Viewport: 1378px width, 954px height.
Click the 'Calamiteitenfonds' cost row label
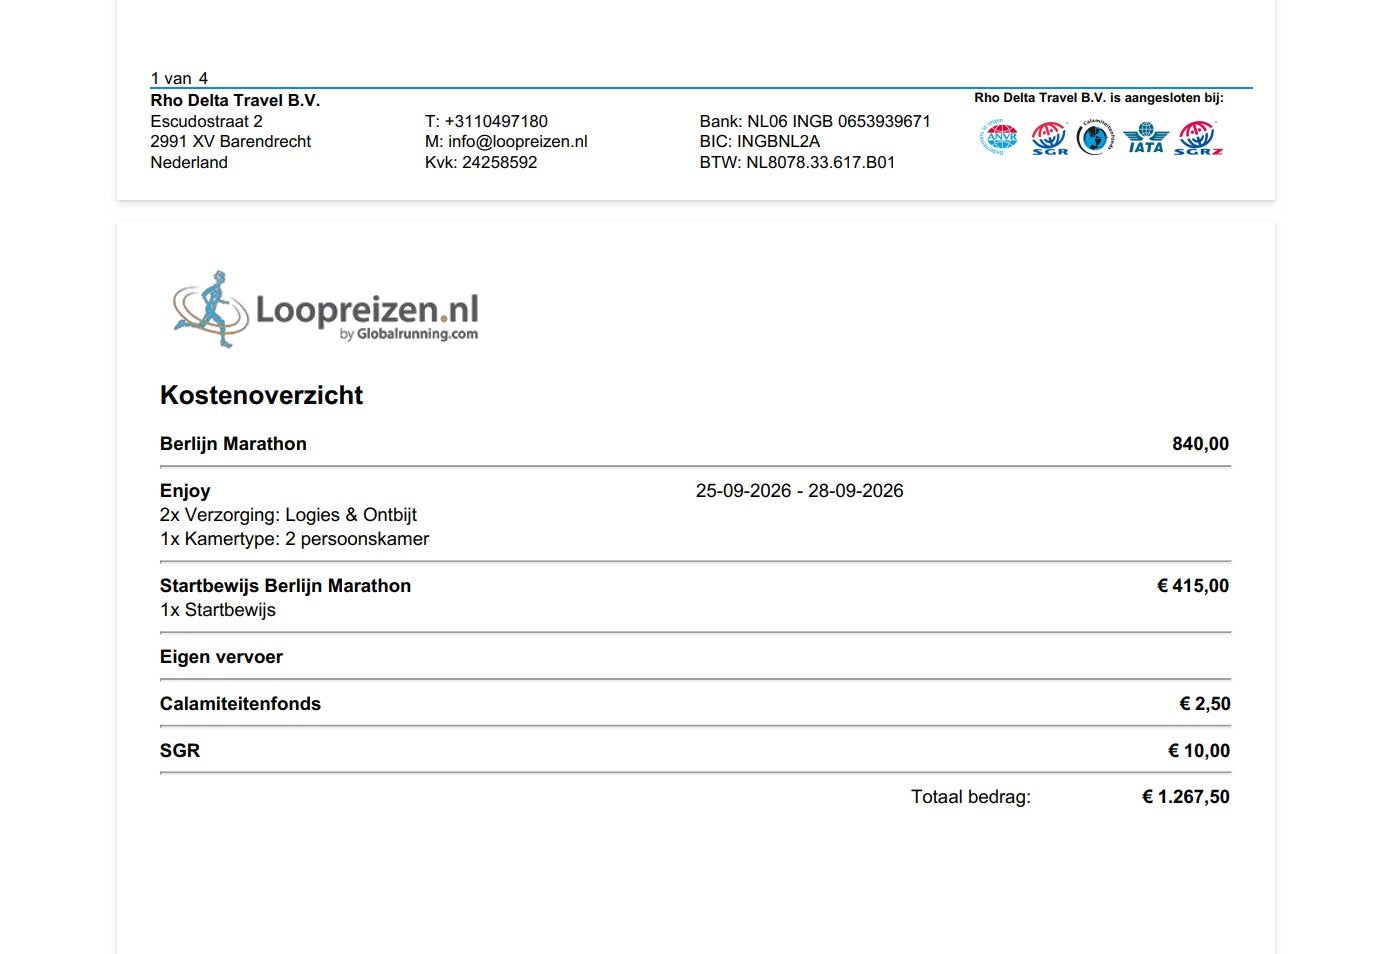coord(240,704)
